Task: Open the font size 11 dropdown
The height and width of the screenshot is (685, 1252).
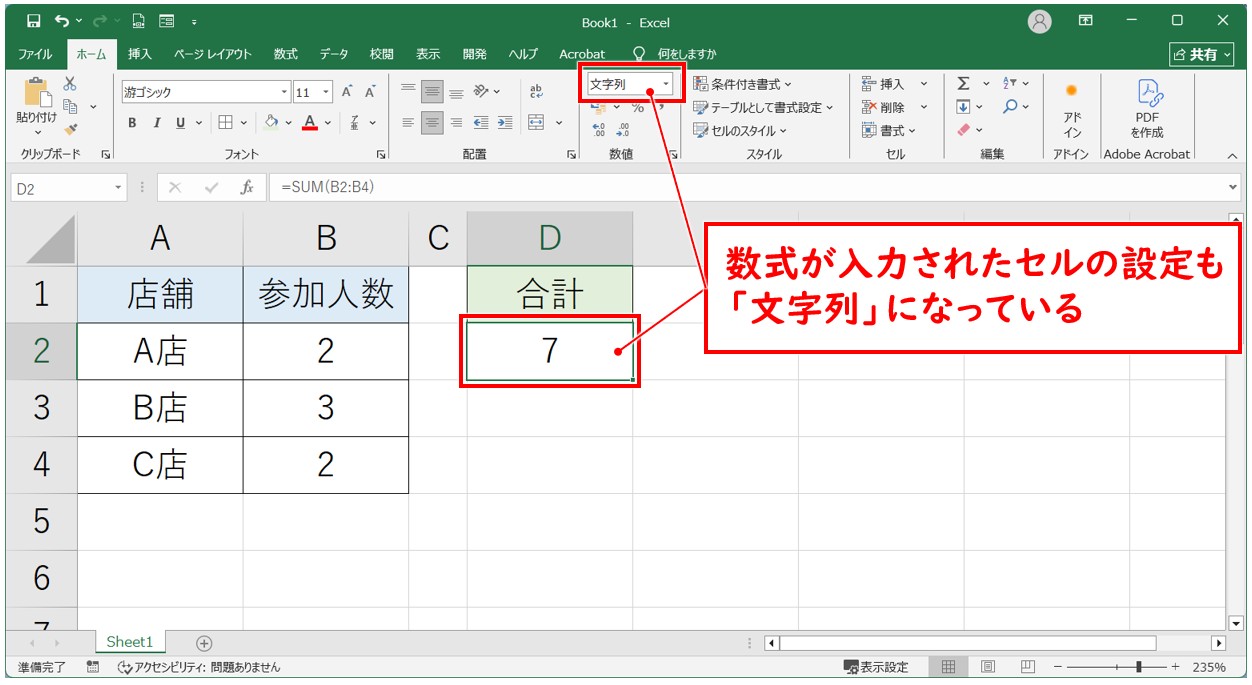Action: click(327, 92)
